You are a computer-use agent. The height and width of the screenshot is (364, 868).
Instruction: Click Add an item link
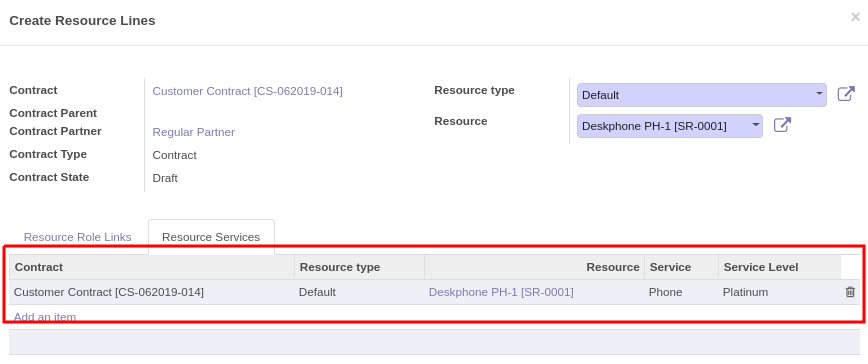click(x=45, y=317)
